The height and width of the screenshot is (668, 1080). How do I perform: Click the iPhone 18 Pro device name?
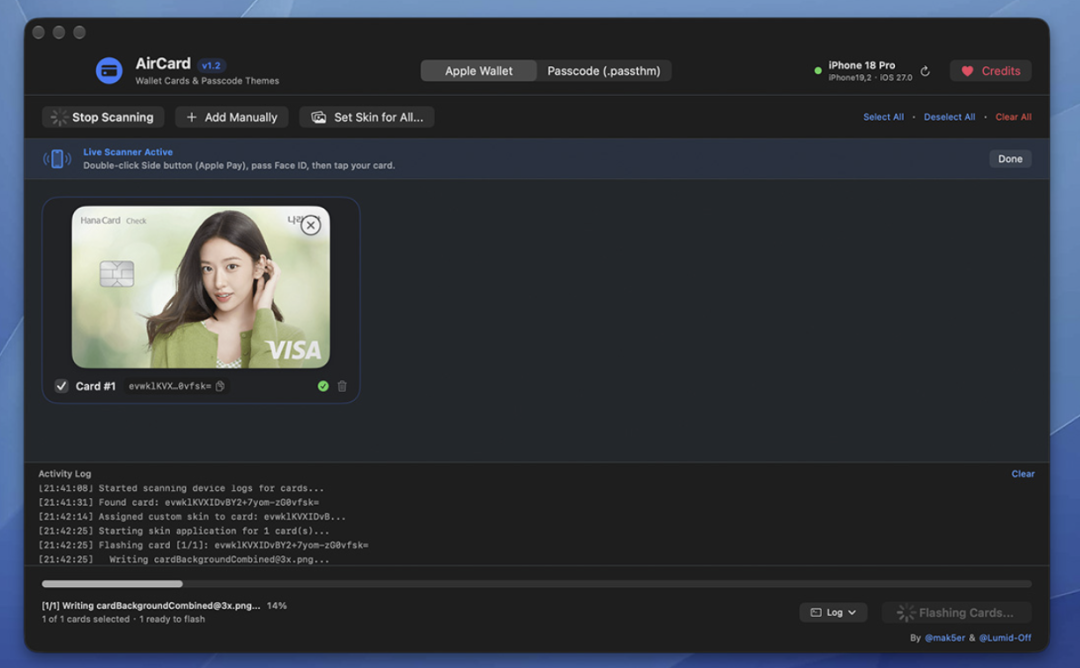[862, 65]
